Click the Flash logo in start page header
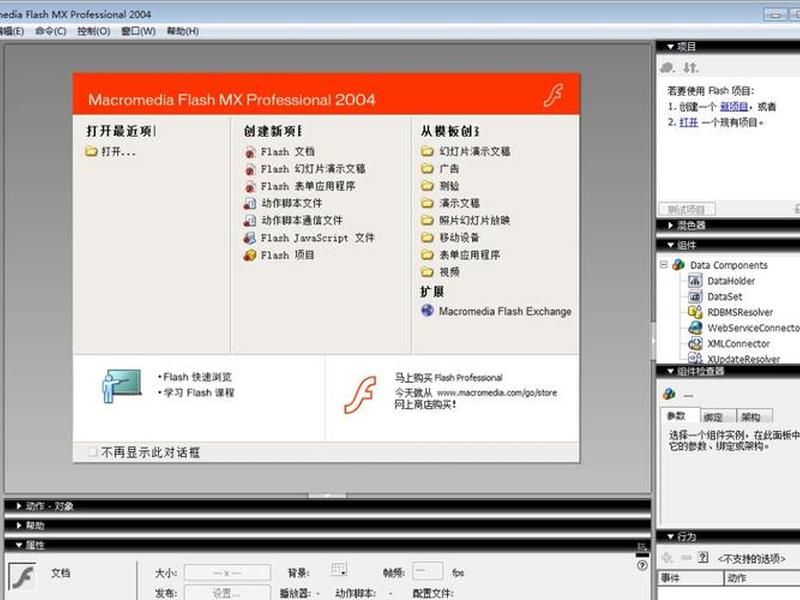 click(553, 95)
